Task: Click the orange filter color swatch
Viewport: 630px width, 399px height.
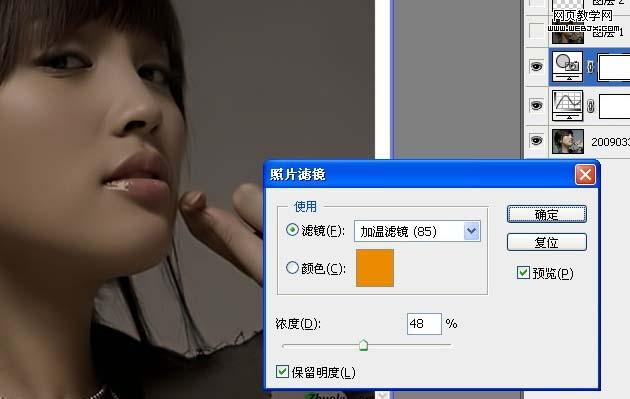Action: 374,268
